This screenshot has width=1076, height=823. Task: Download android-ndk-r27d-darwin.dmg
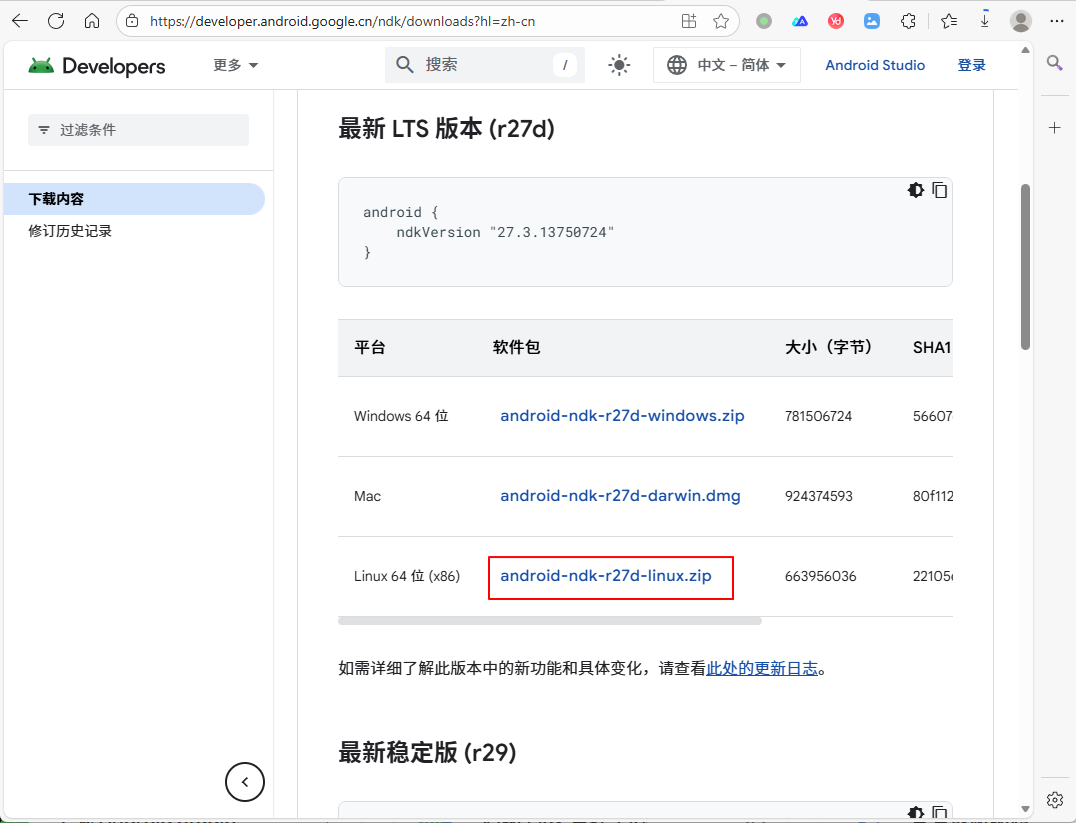point(620,496)
